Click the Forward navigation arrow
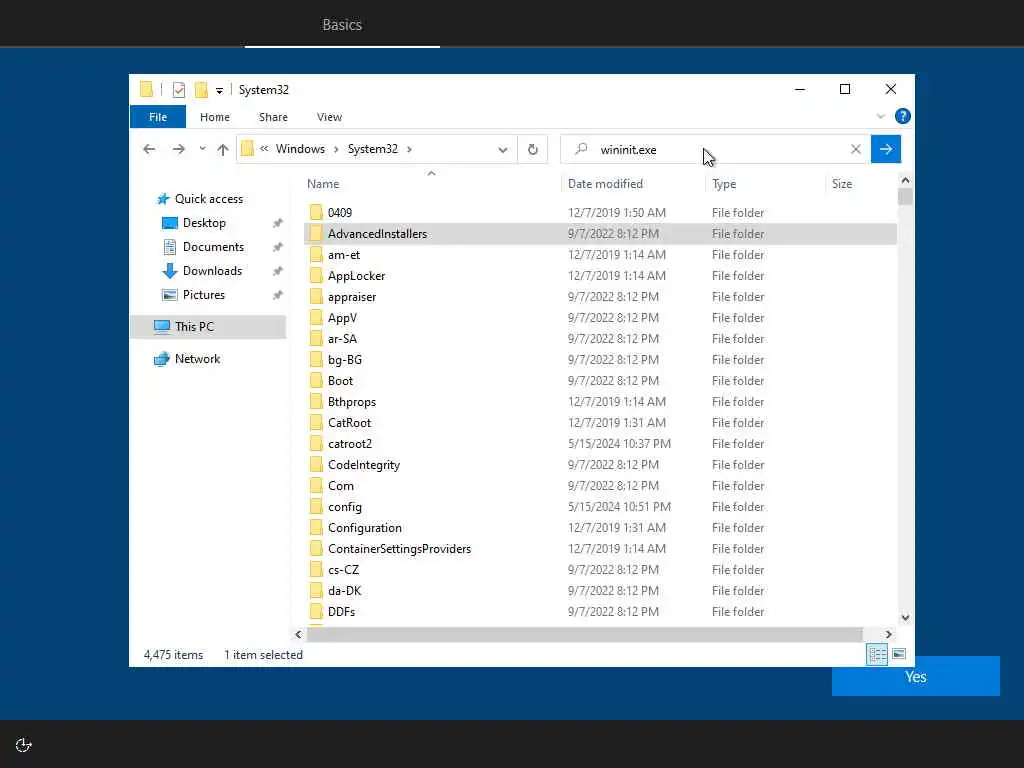 (178, 150)
